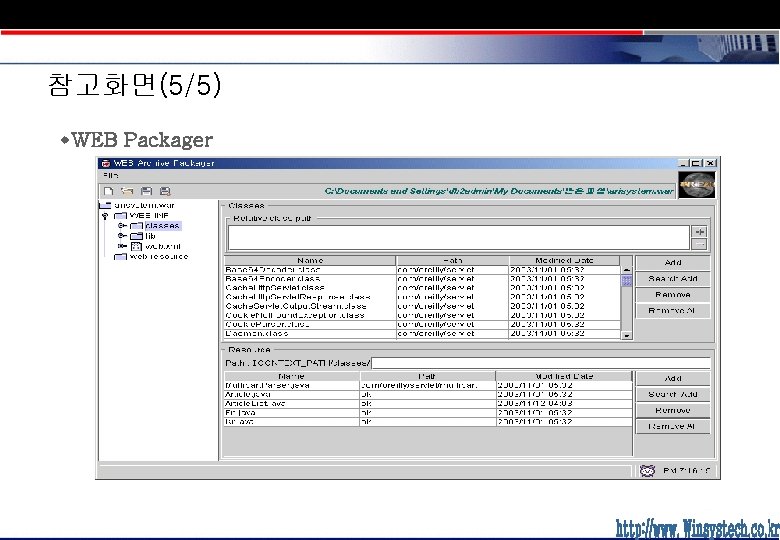
Task: Click Add button in Resource panel
Action: (673, 378)
